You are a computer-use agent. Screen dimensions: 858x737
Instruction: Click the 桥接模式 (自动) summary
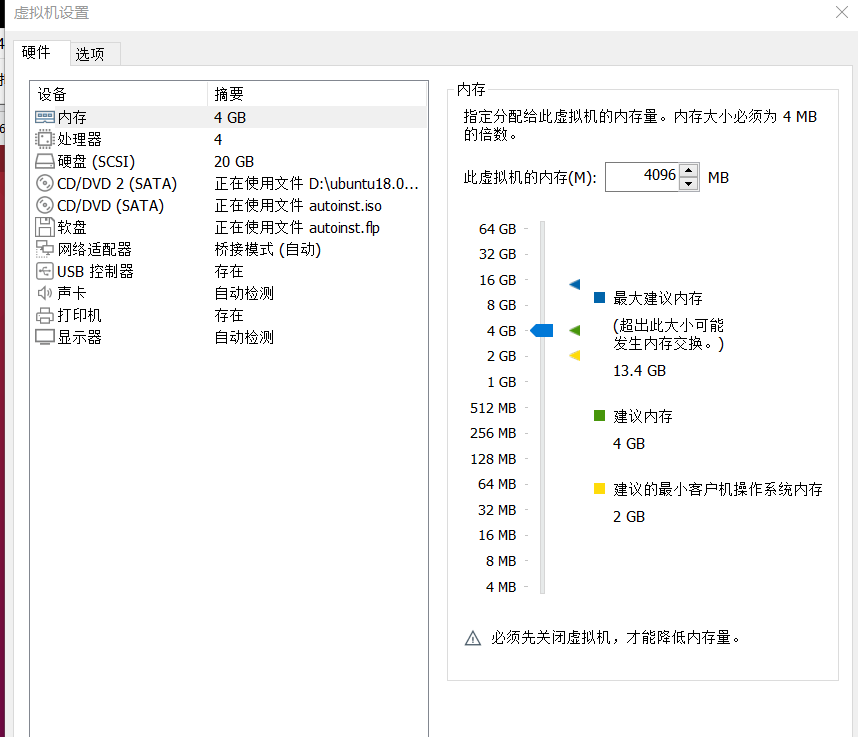pyautogui.click(x=268, y=249)
